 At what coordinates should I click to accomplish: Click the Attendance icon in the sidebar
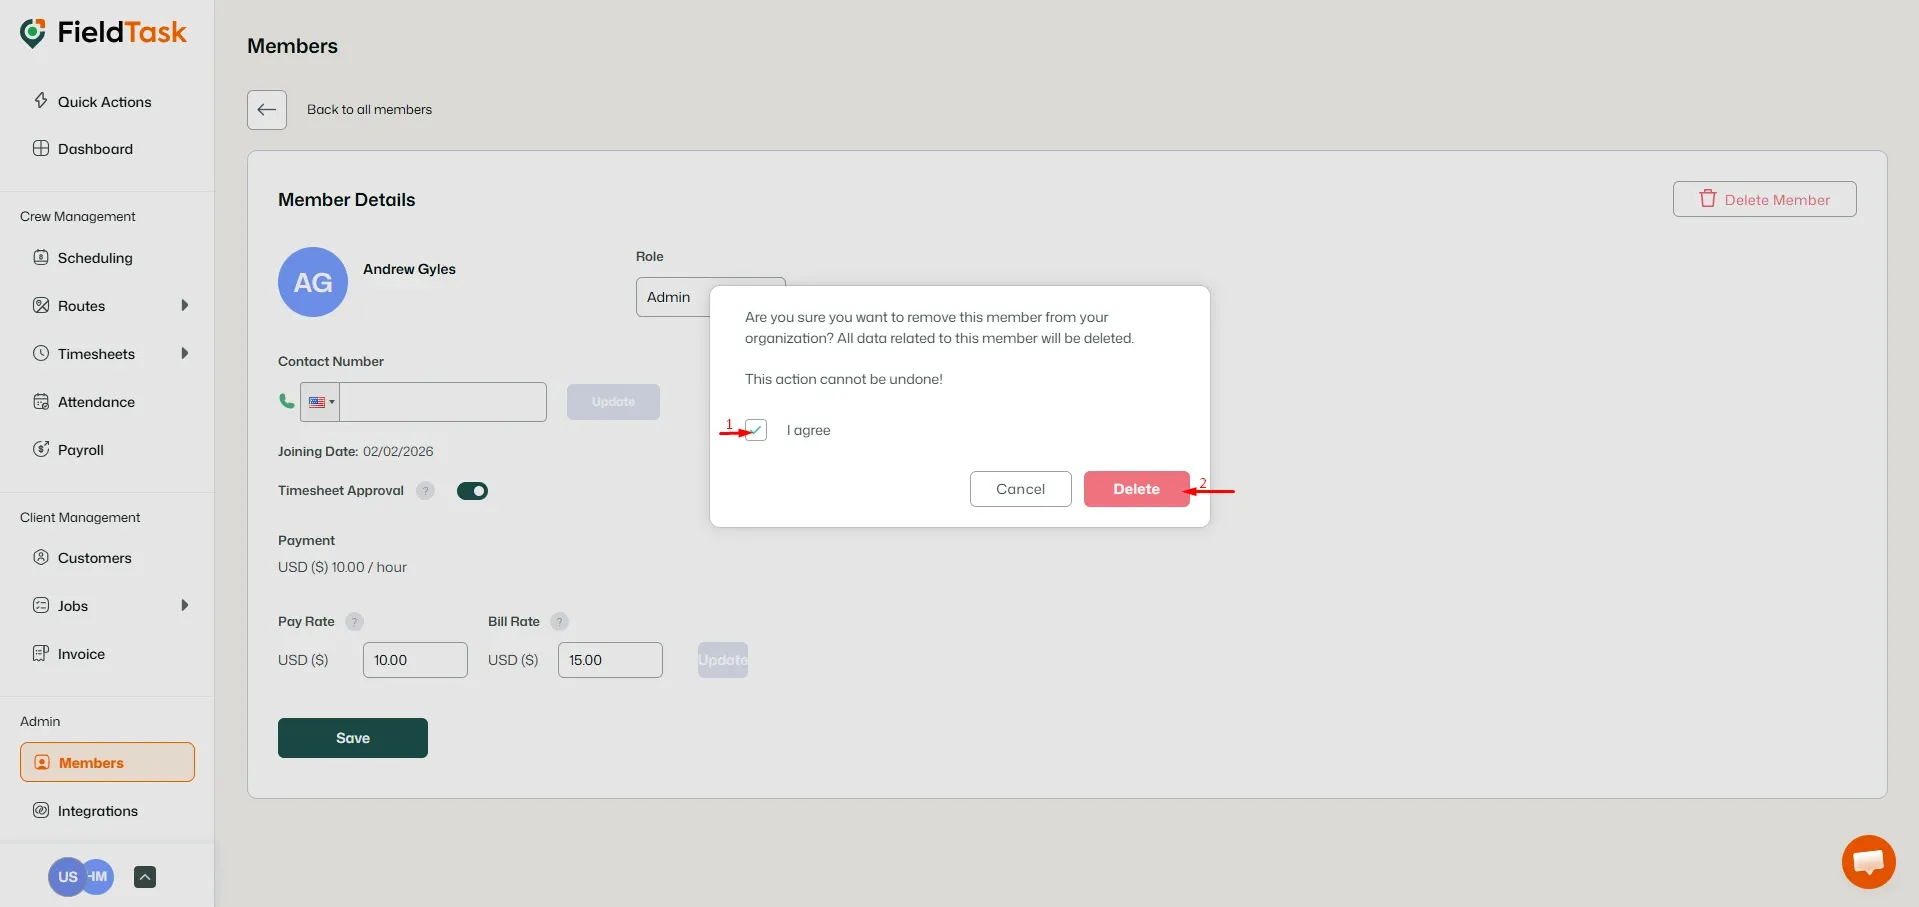[x=41, y=401]
